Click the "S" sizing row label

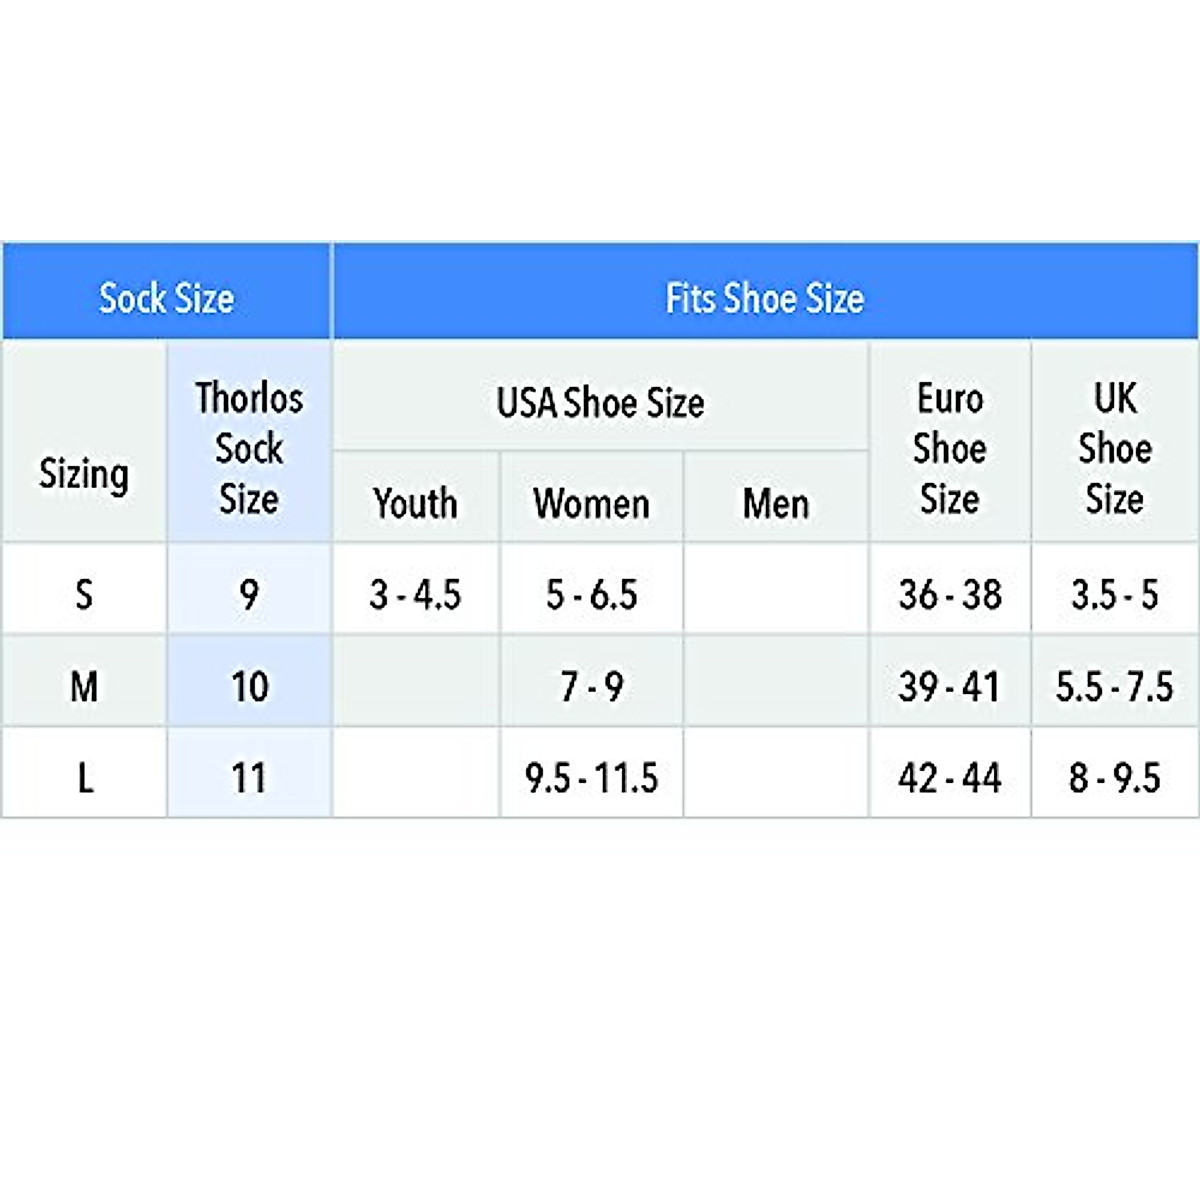[x=84, y=595]
